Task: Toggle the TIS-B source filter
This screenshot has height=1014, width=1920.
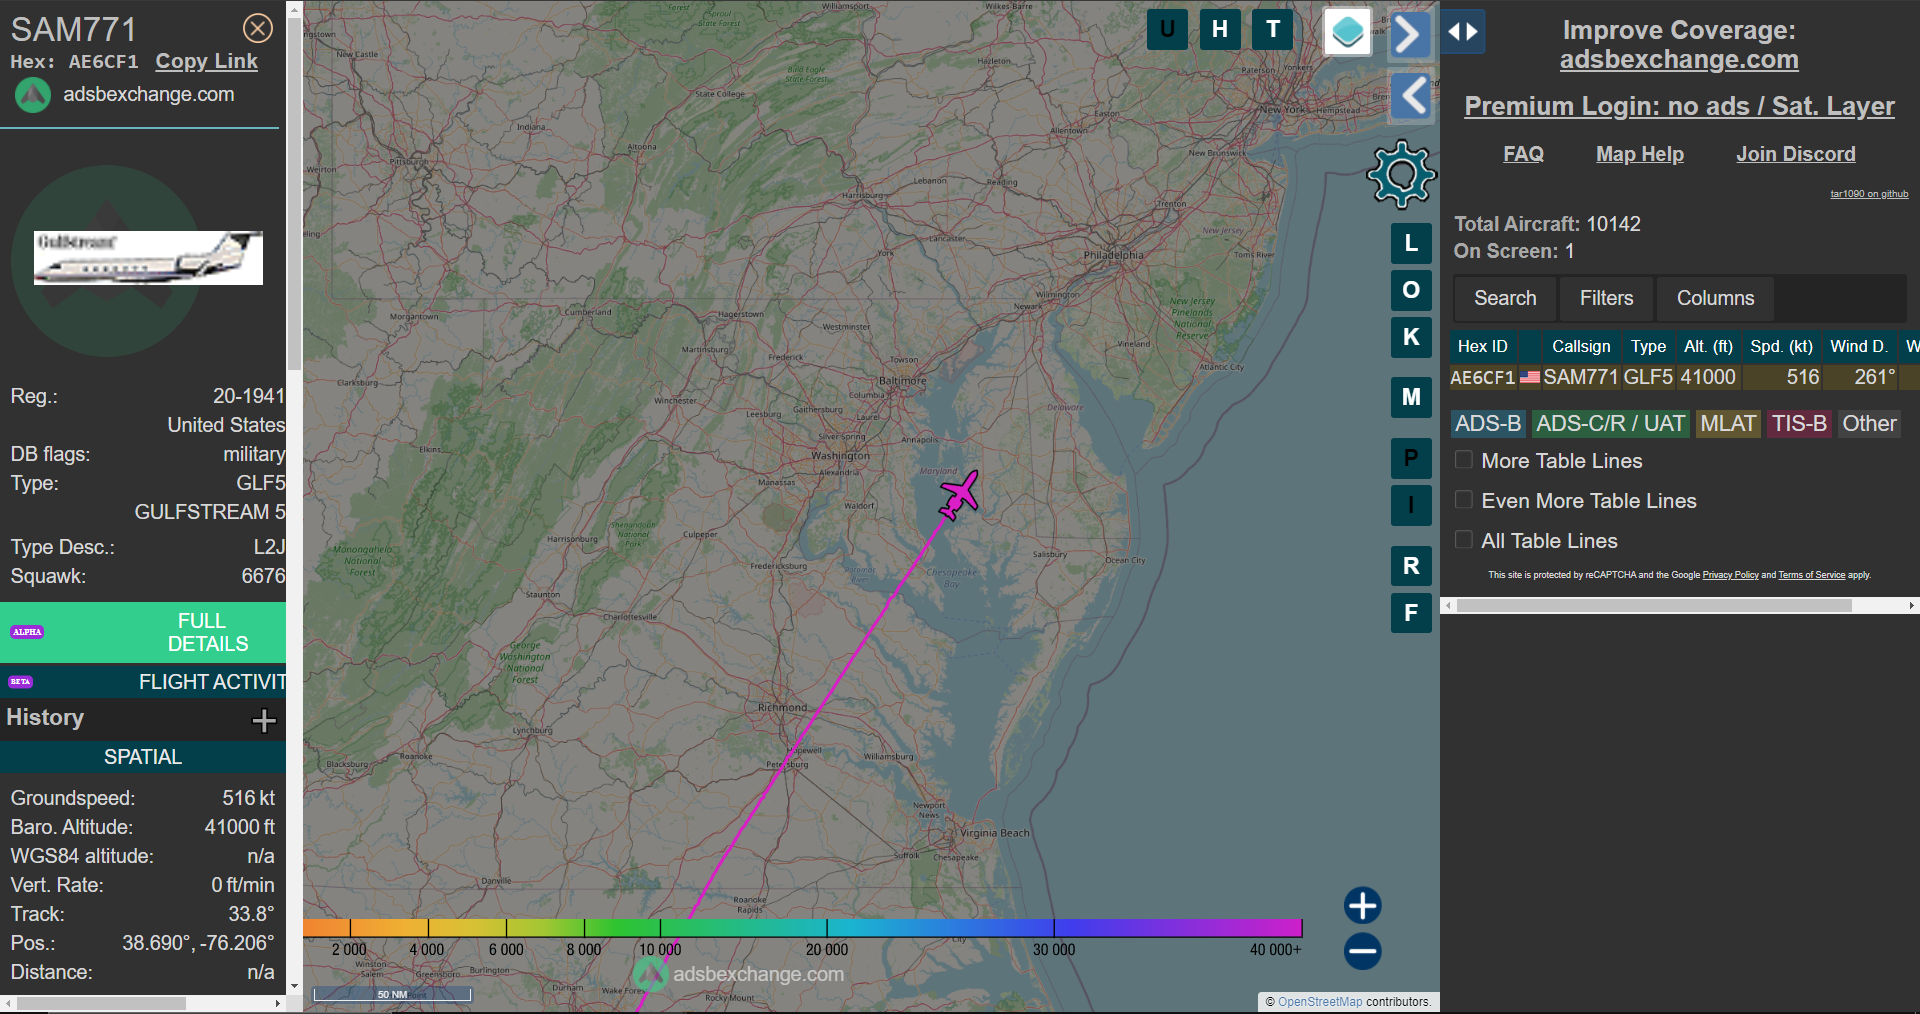Action: coord(1799,424)
